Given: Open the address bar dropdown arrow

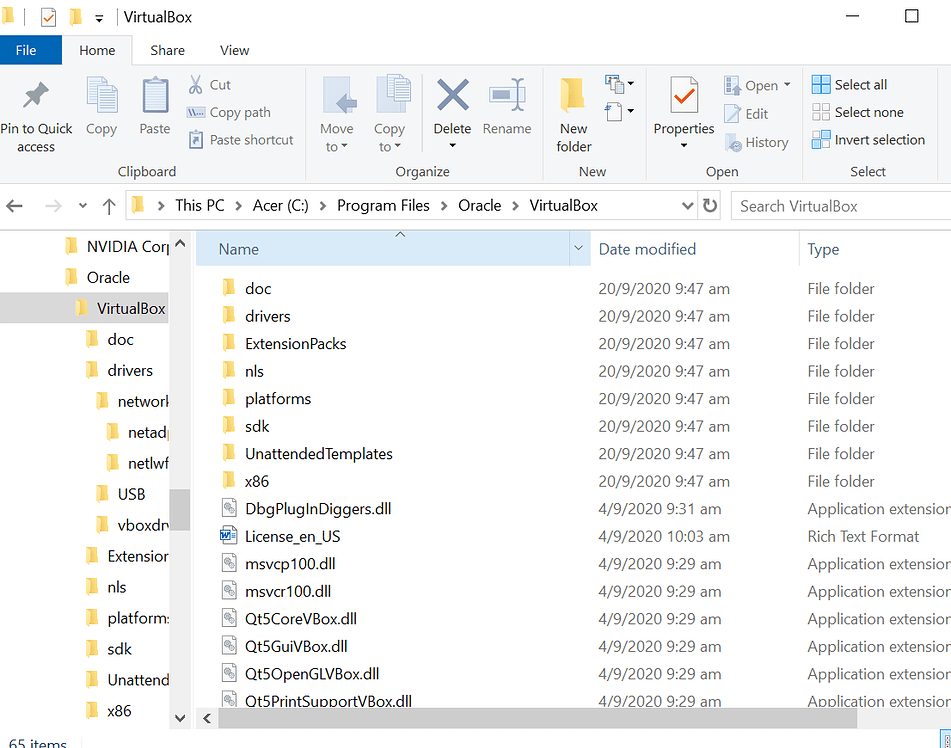Looking at the screenshot, I should coord(689,205).
